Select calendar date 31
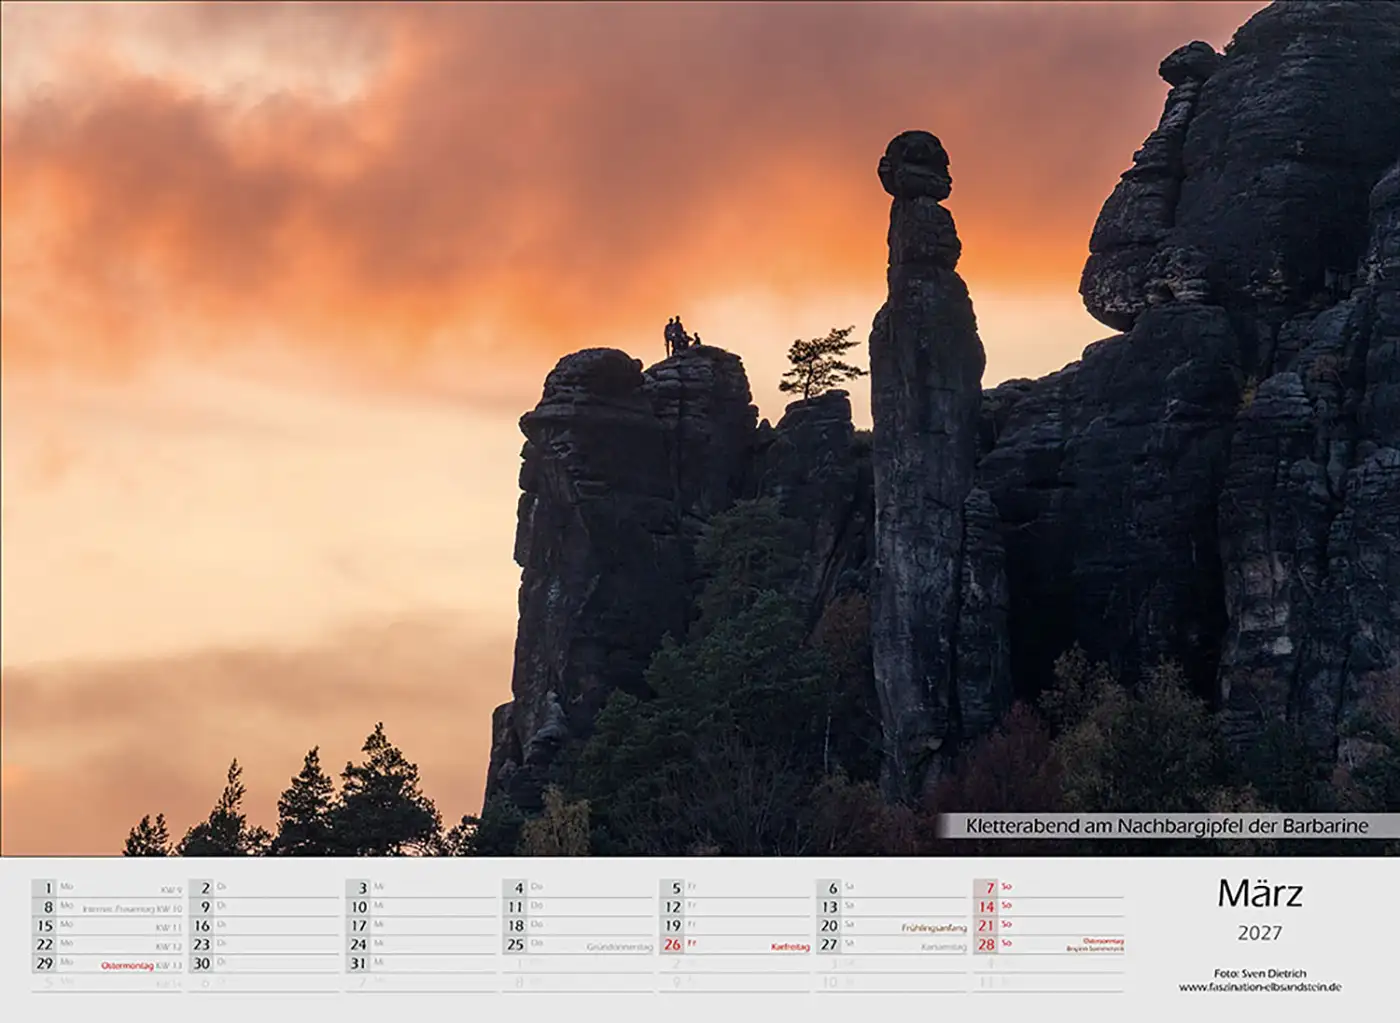 click(359, 963)
